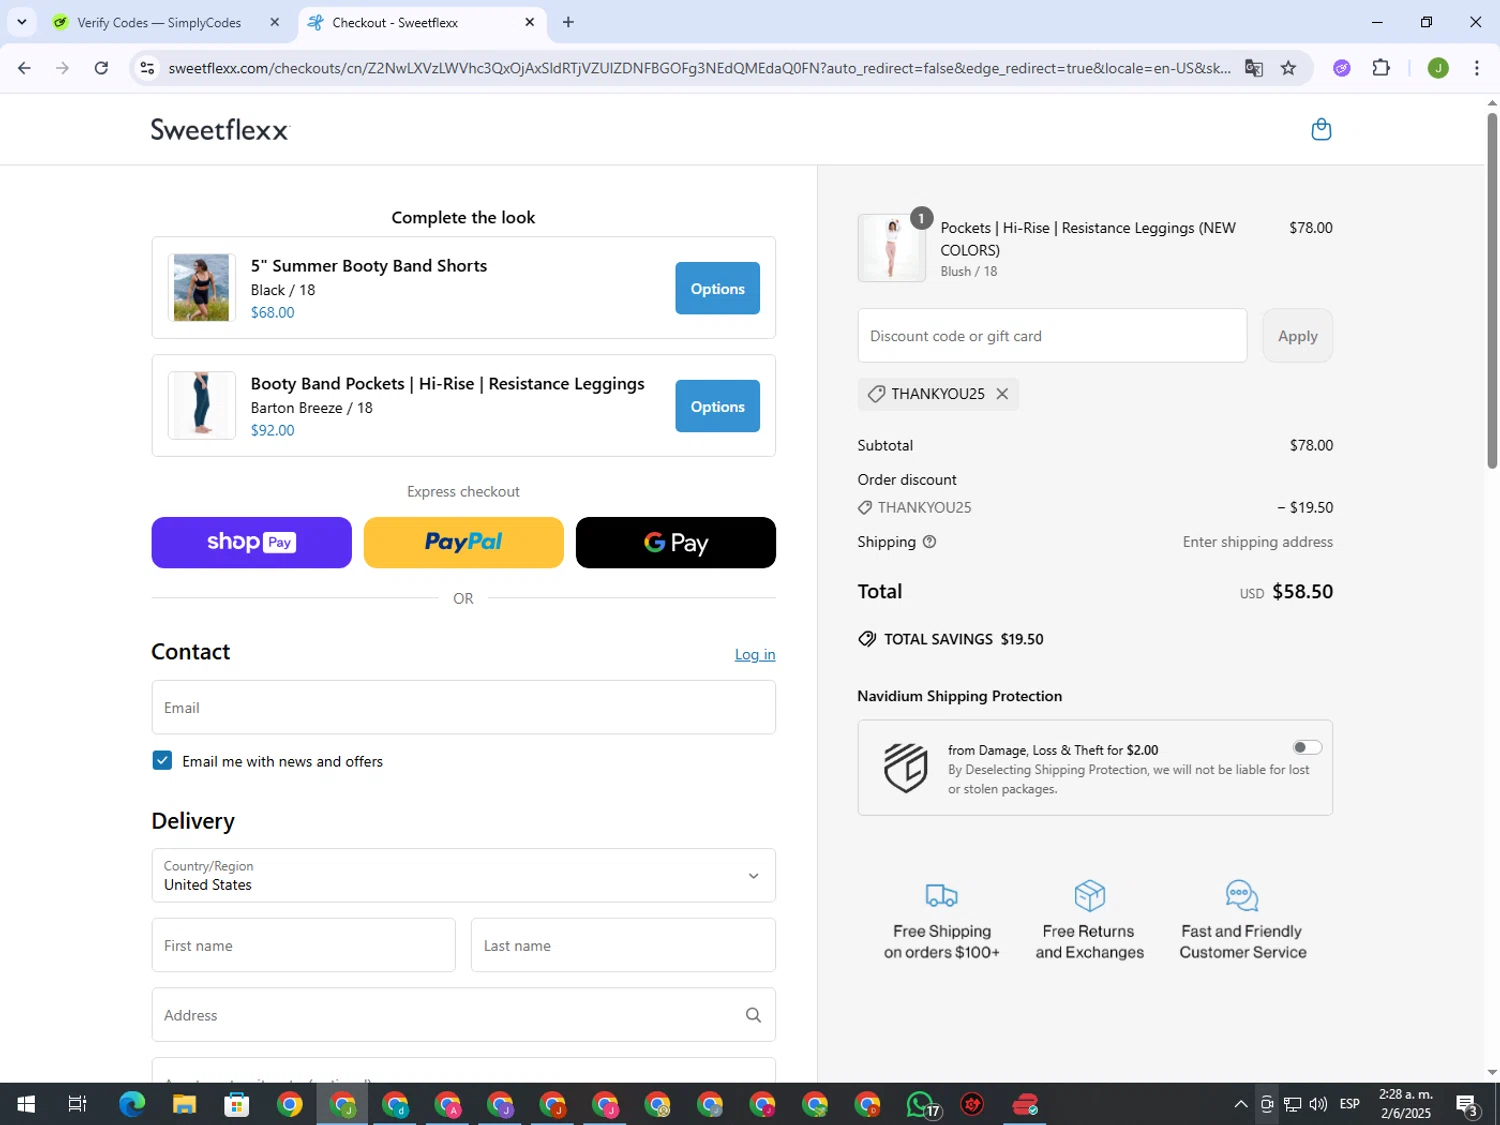Remove the THANKYOU25 discount code
This screenshot has height=1125, width=1500.
click(1002, 394)
